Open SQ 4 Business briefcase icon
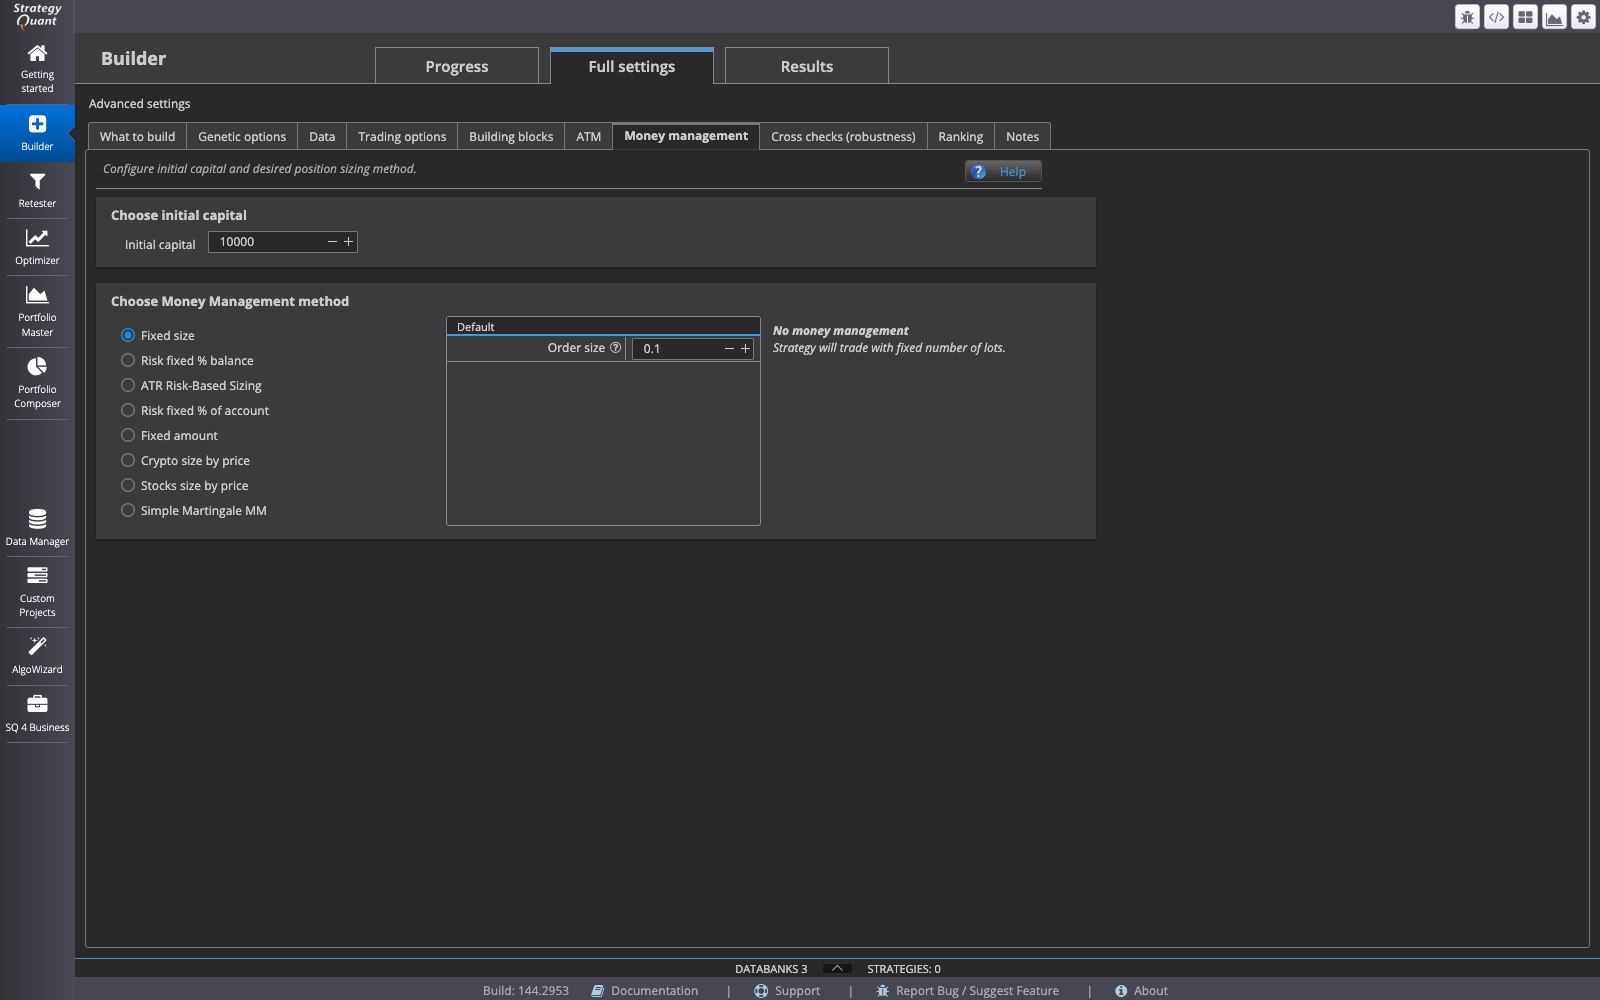 tap(37, 704)
